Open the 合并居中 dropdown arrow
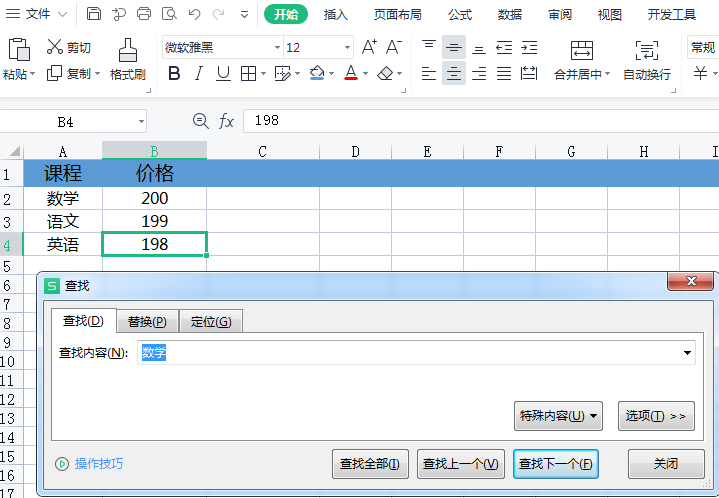The width and height of the screenshot is (719, 498). pyautogui.click(x=608, y=73)
